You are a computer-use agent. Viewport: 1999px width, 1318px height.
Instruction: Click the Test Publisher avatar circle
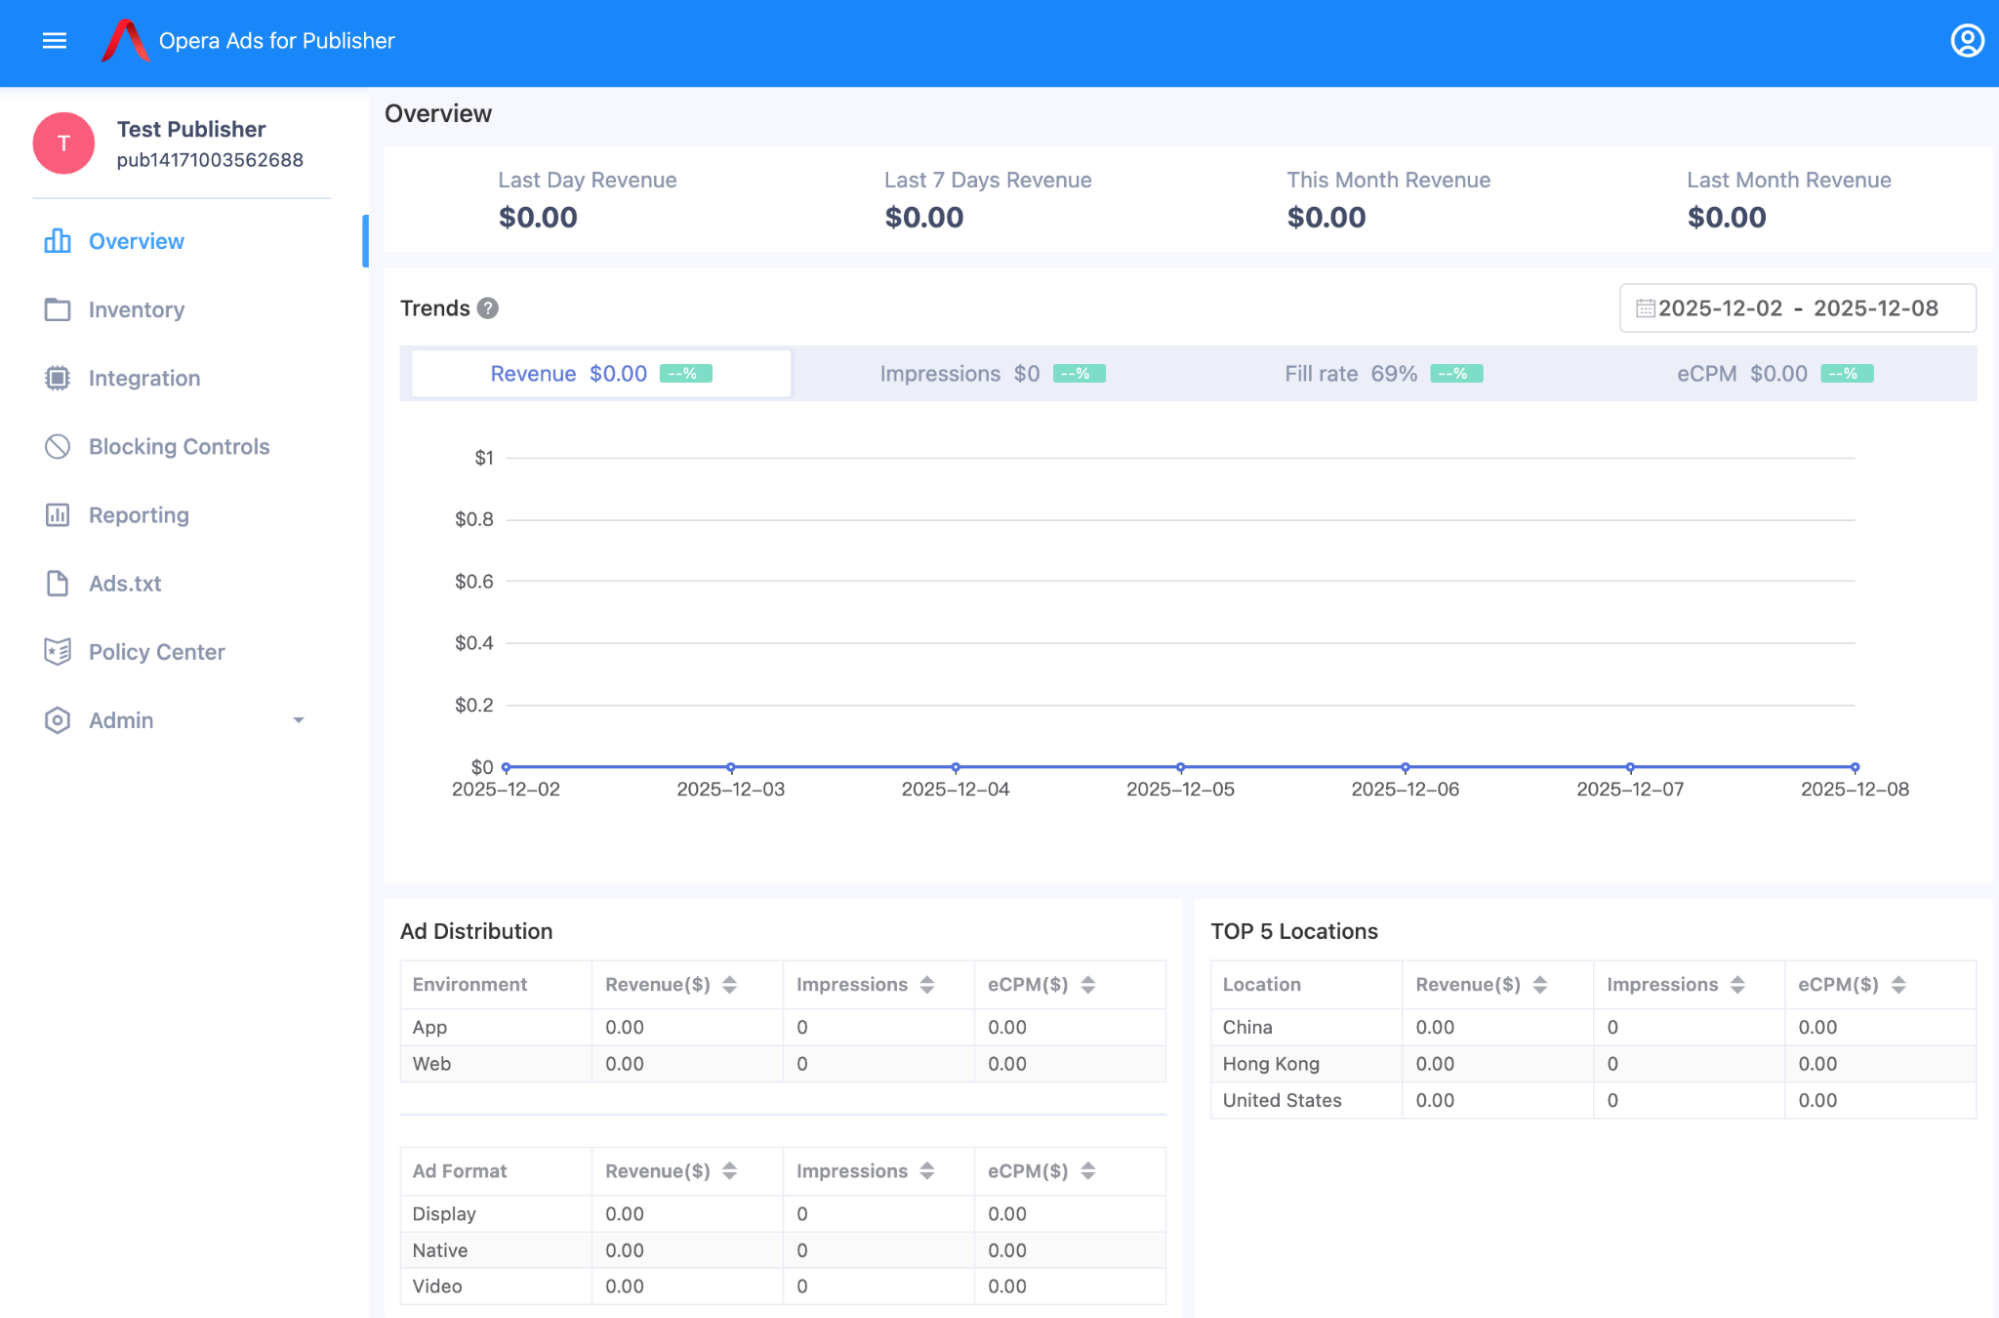pos(64,143)
